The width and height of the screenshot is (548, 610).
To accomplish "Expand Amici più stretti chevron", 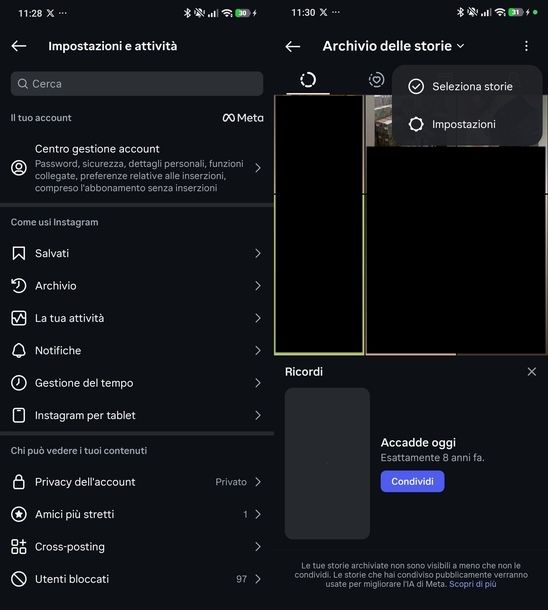I will [258, 514].
